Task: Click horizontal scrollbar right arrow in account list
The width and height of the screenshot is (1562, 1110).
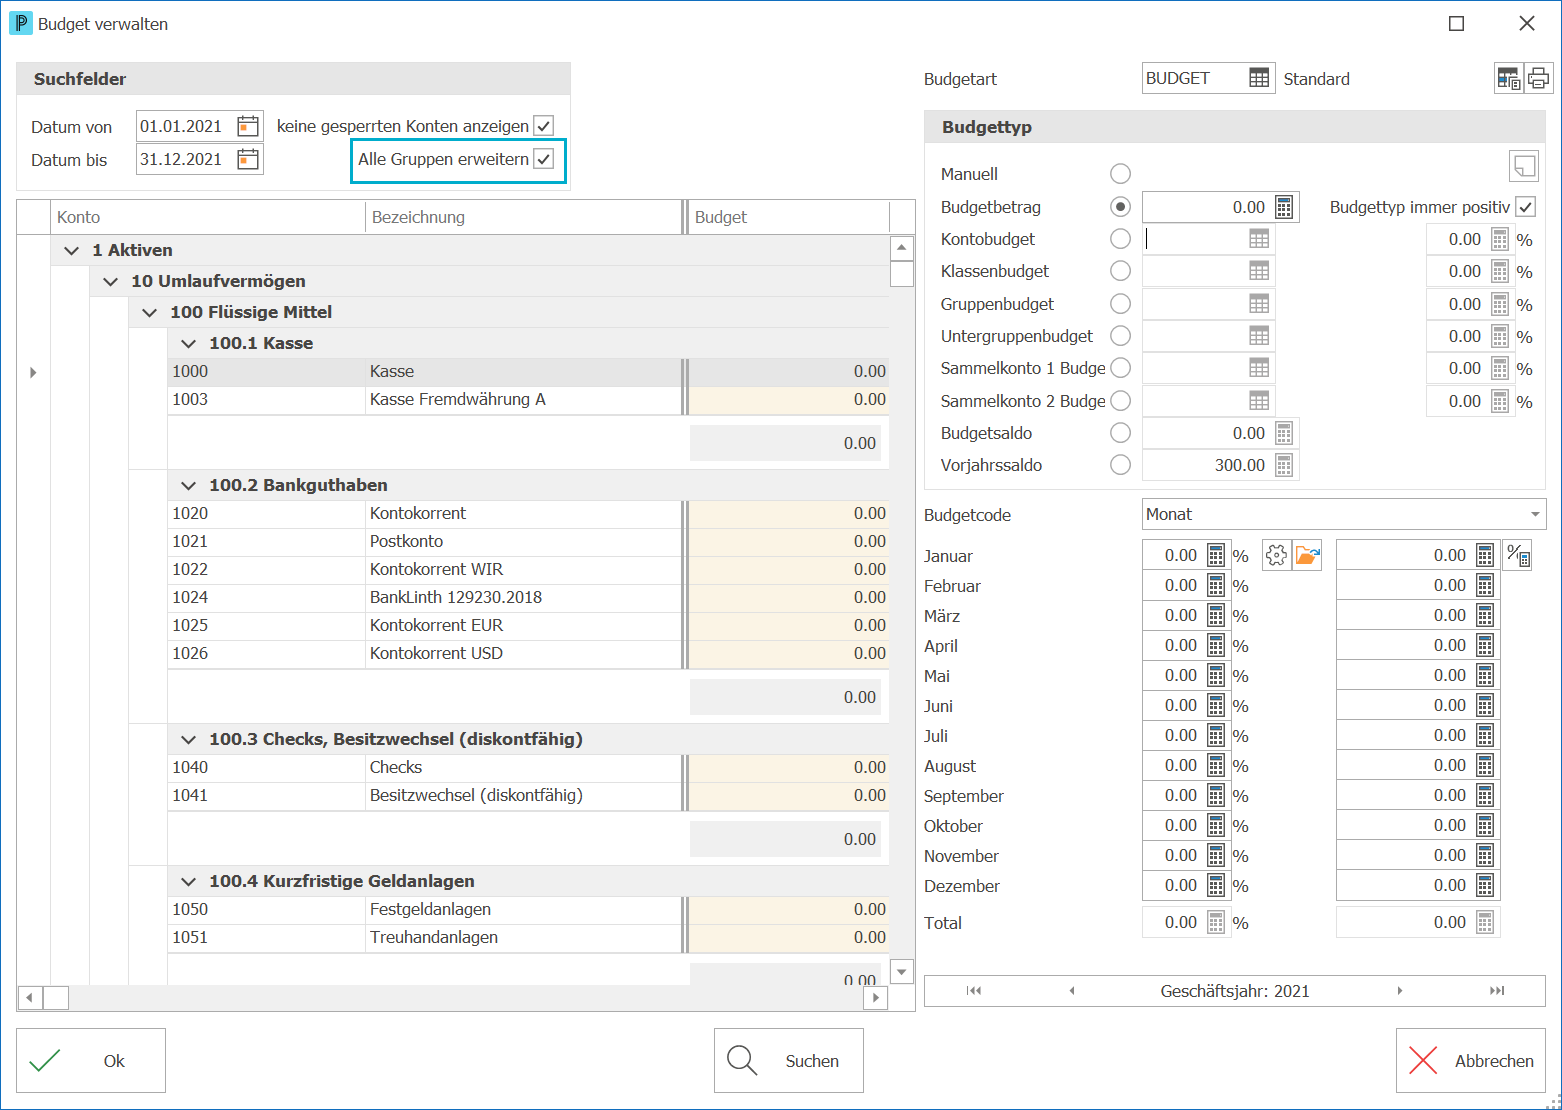Action: pyautogui.click(x=876, y=997)
